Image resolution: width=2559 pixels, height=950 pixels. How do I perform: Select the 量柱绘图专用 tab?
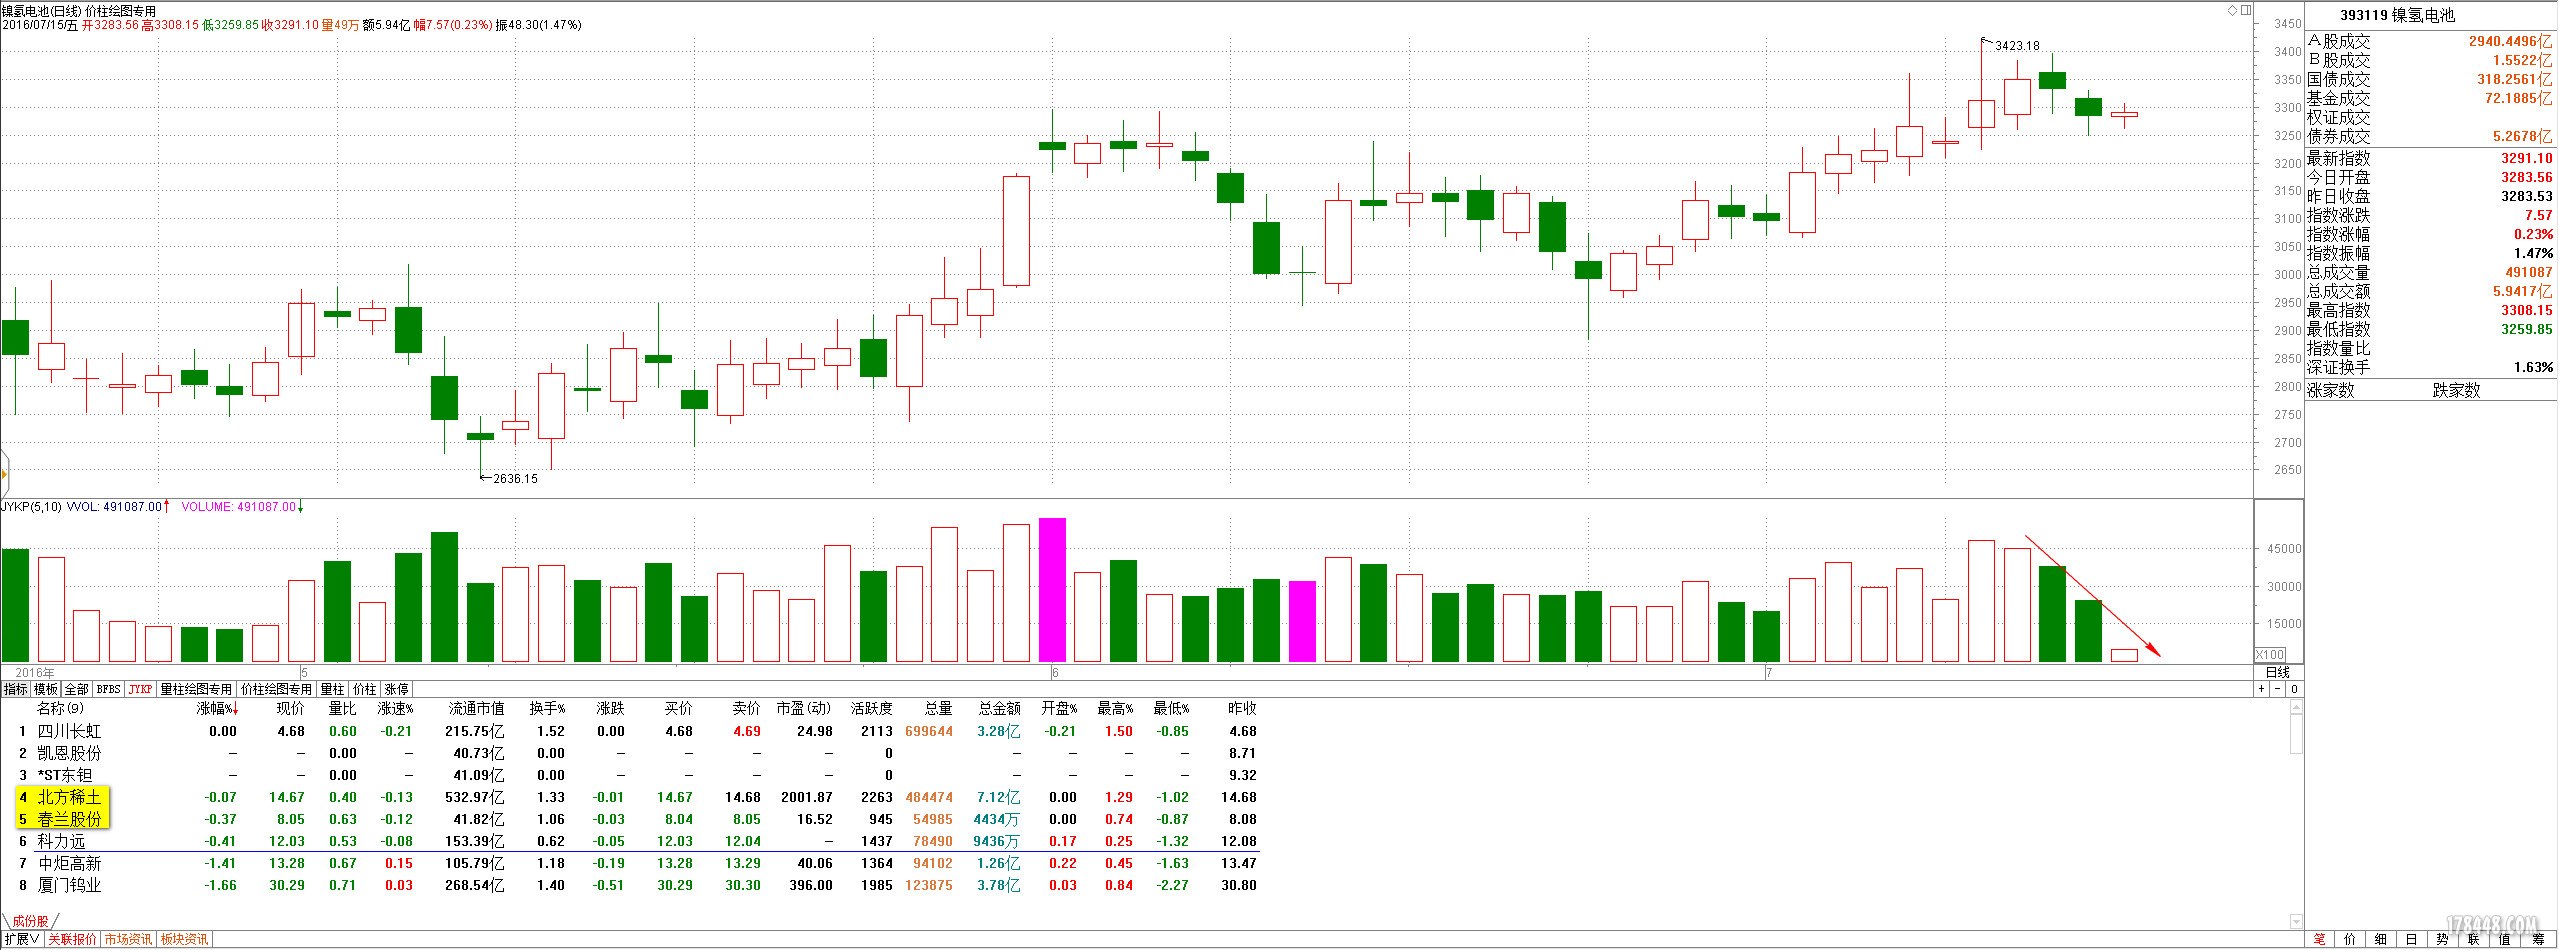pyautogui.click(x=196, y=689)
